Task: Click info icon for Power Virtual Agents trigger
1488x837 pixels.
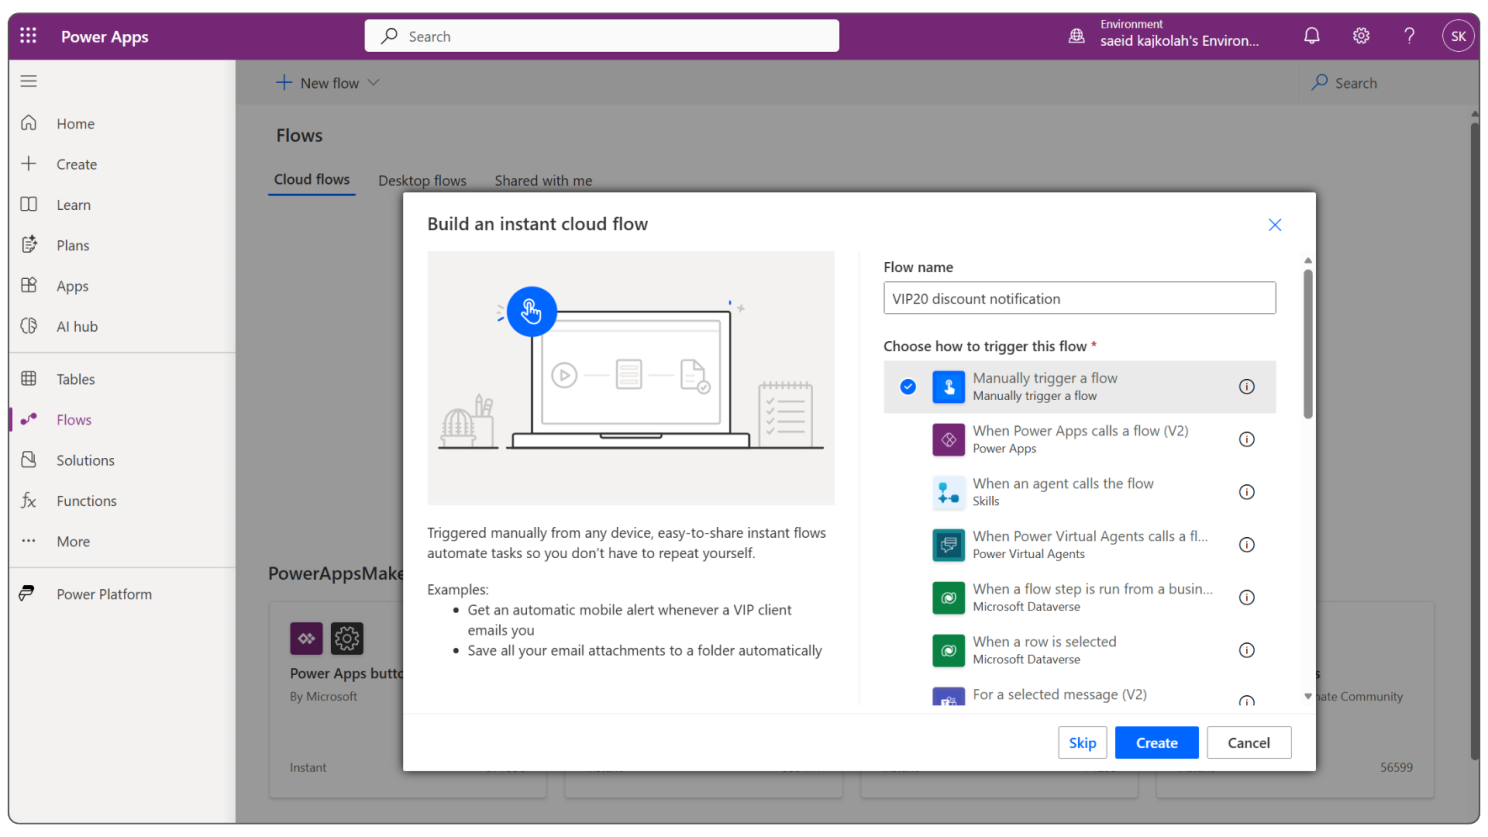Action: pos(1247,545)
